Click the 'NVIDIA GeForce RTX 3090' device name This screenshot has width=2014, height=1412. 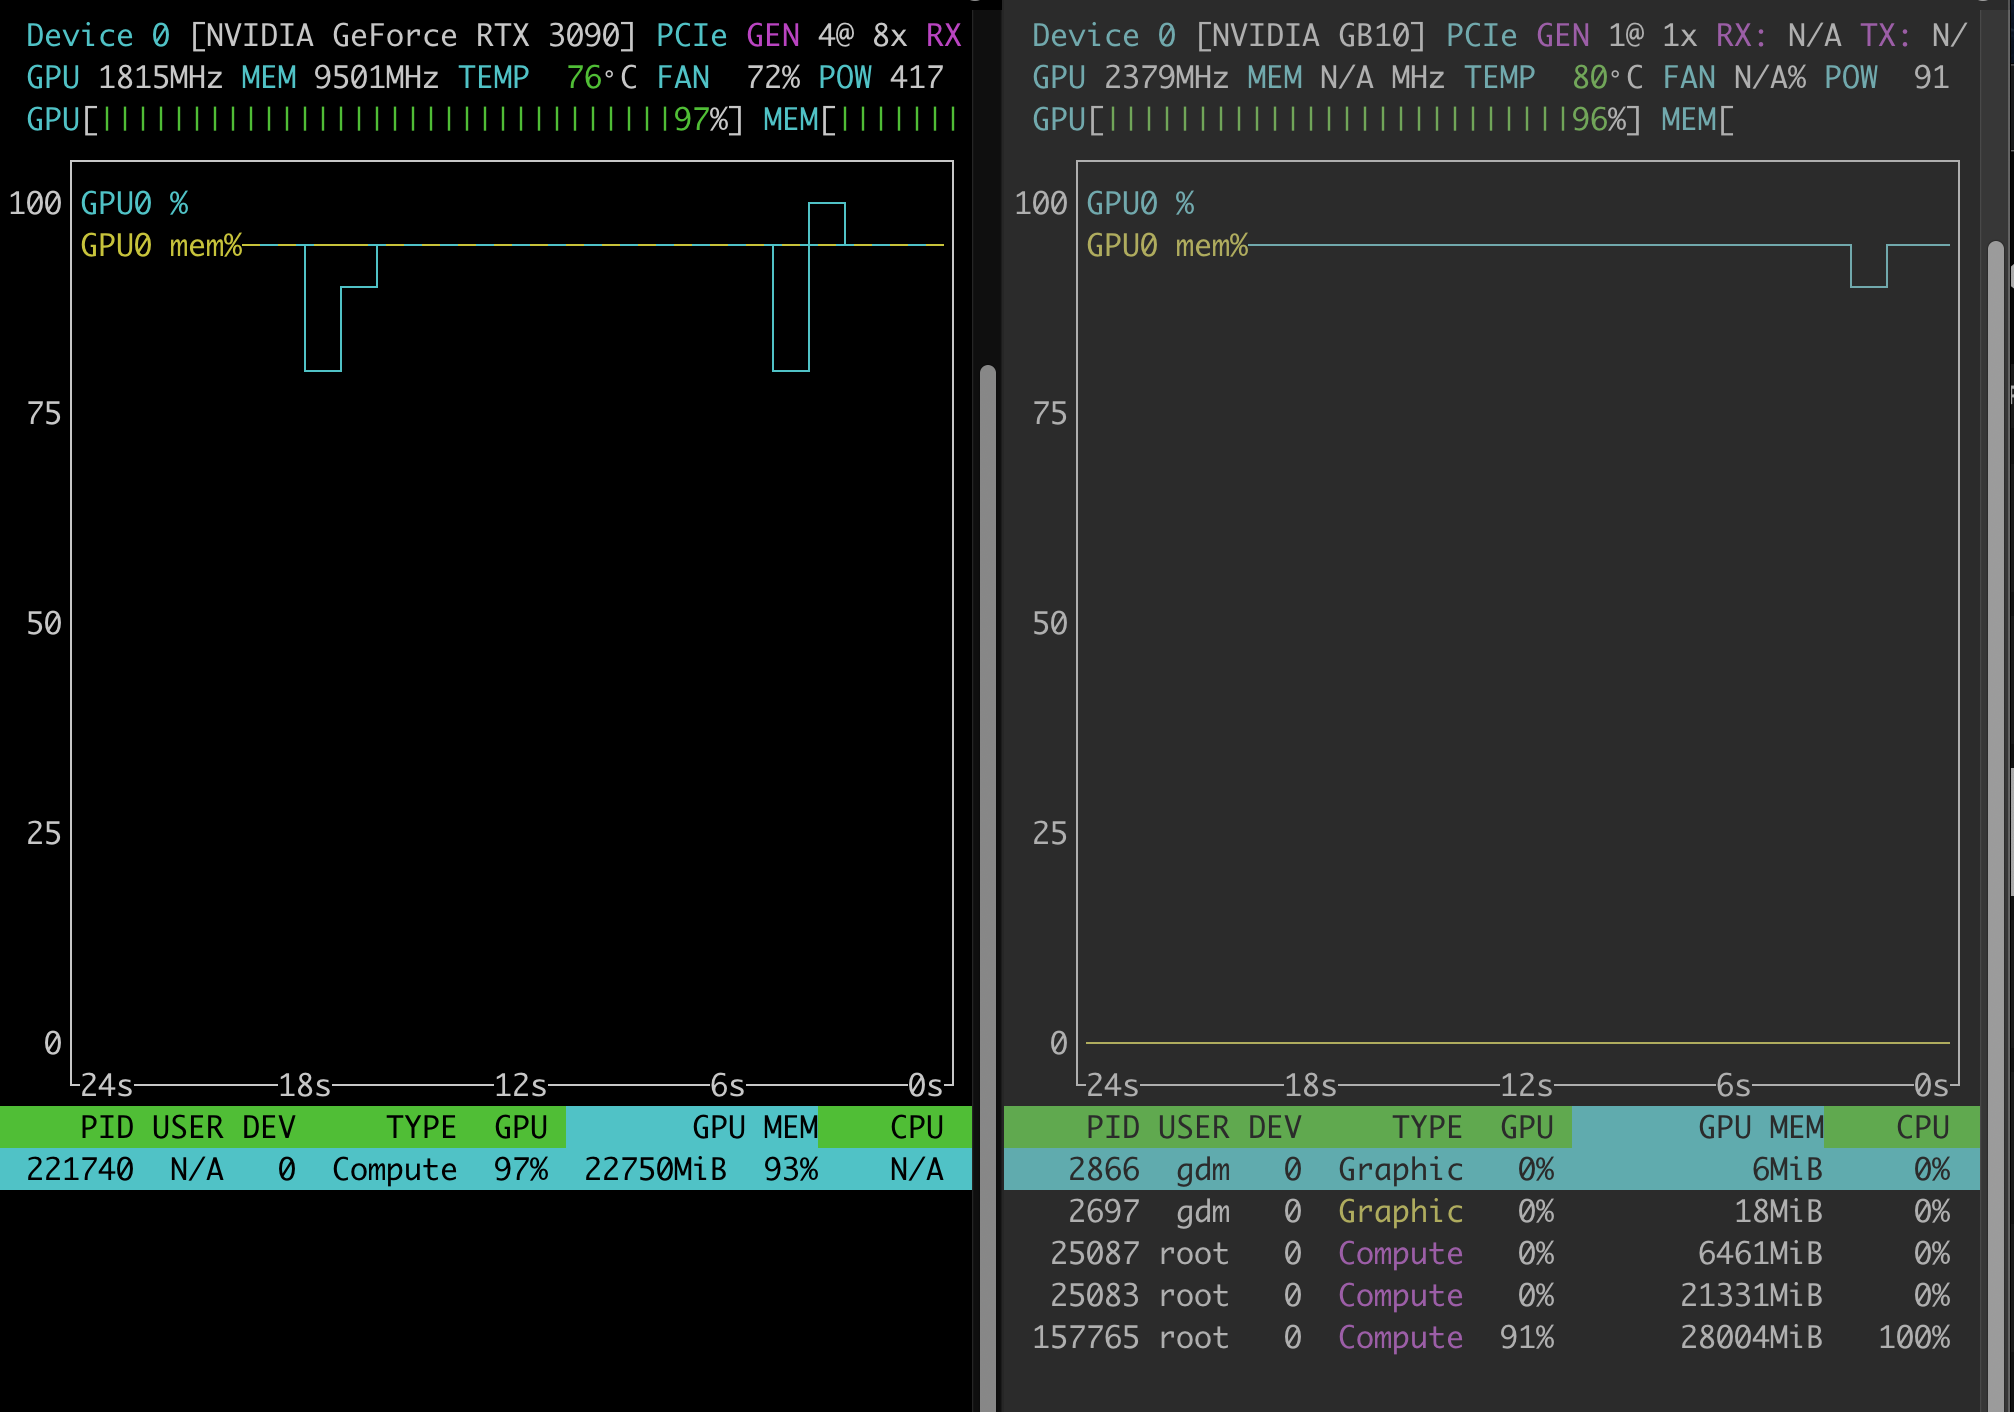click(x=412, y=36)
